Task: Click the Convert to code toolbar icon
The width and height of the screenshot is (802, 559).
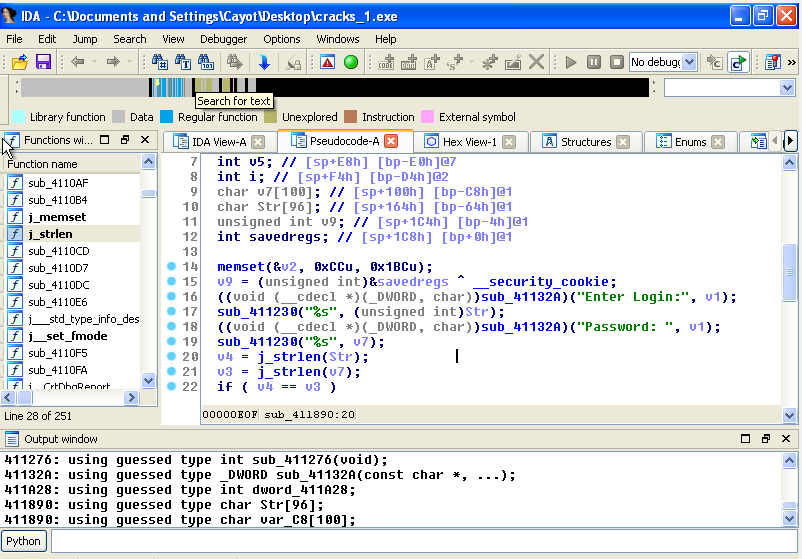Action: coord(386,62)
